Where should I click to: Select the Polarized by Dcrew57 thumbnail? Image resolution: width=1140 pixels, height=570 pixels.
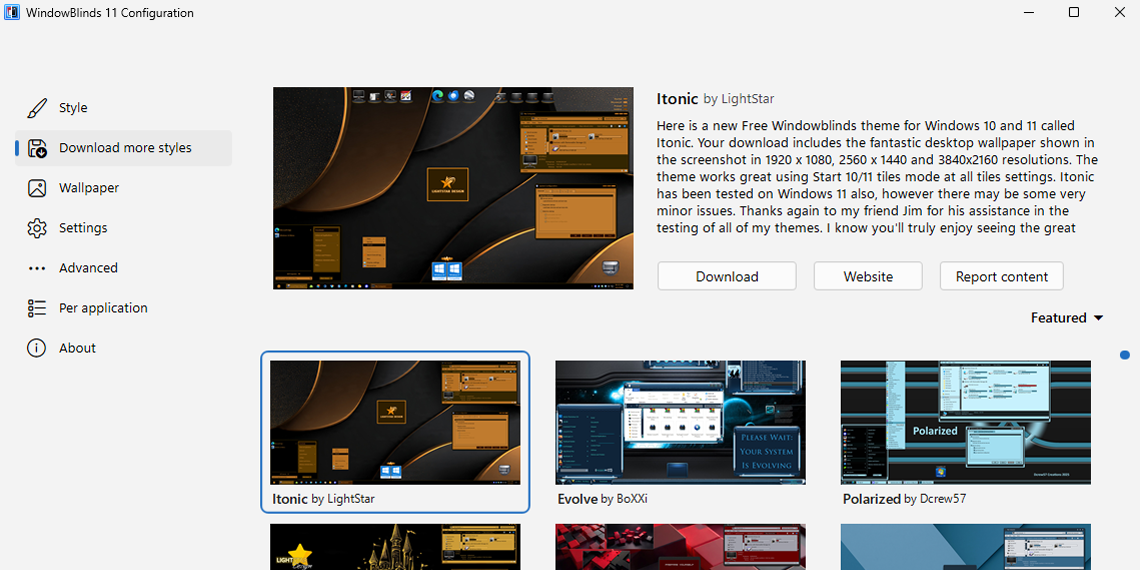pyautogui.click(x=966, y=422)
